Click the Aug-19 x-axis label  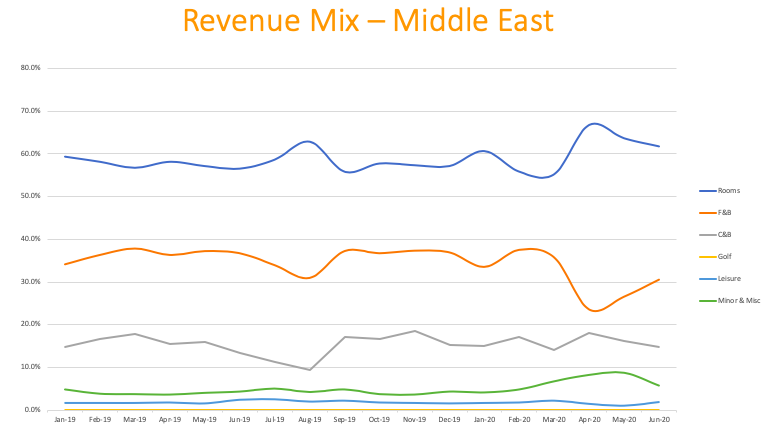(310, 420)
